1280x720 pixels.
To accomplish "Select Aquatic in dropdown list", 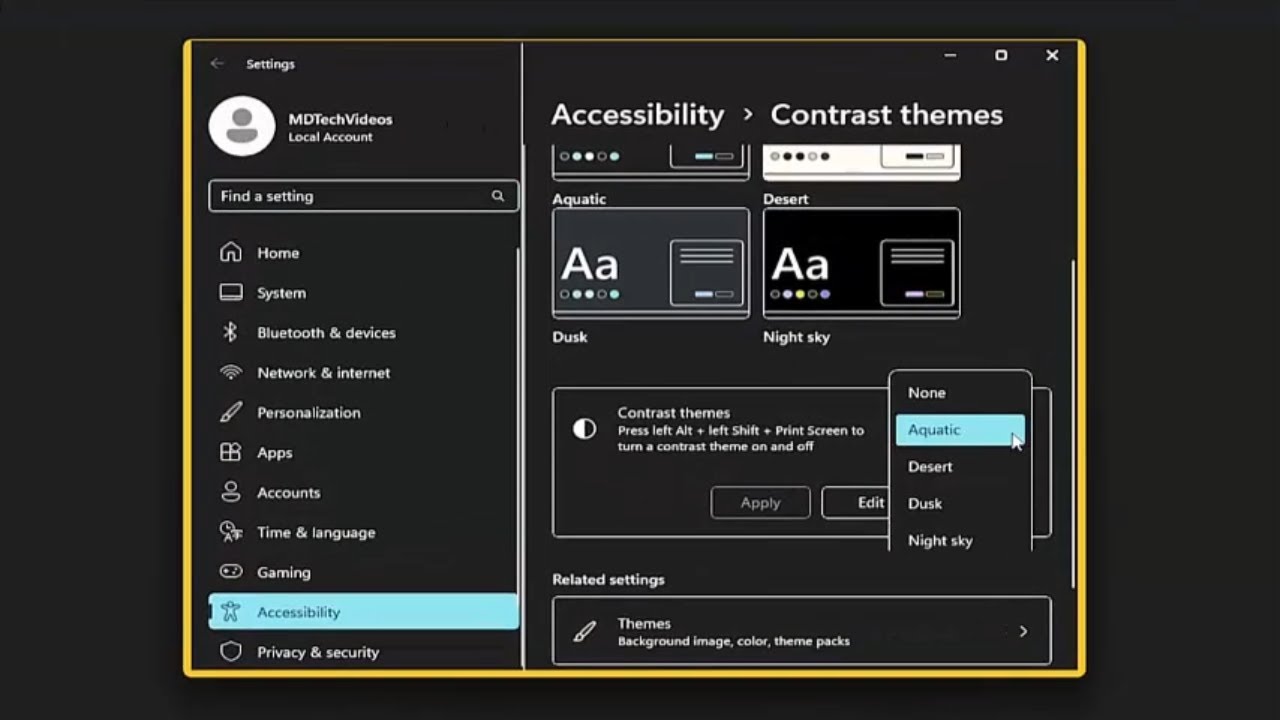I will point(960,430).
